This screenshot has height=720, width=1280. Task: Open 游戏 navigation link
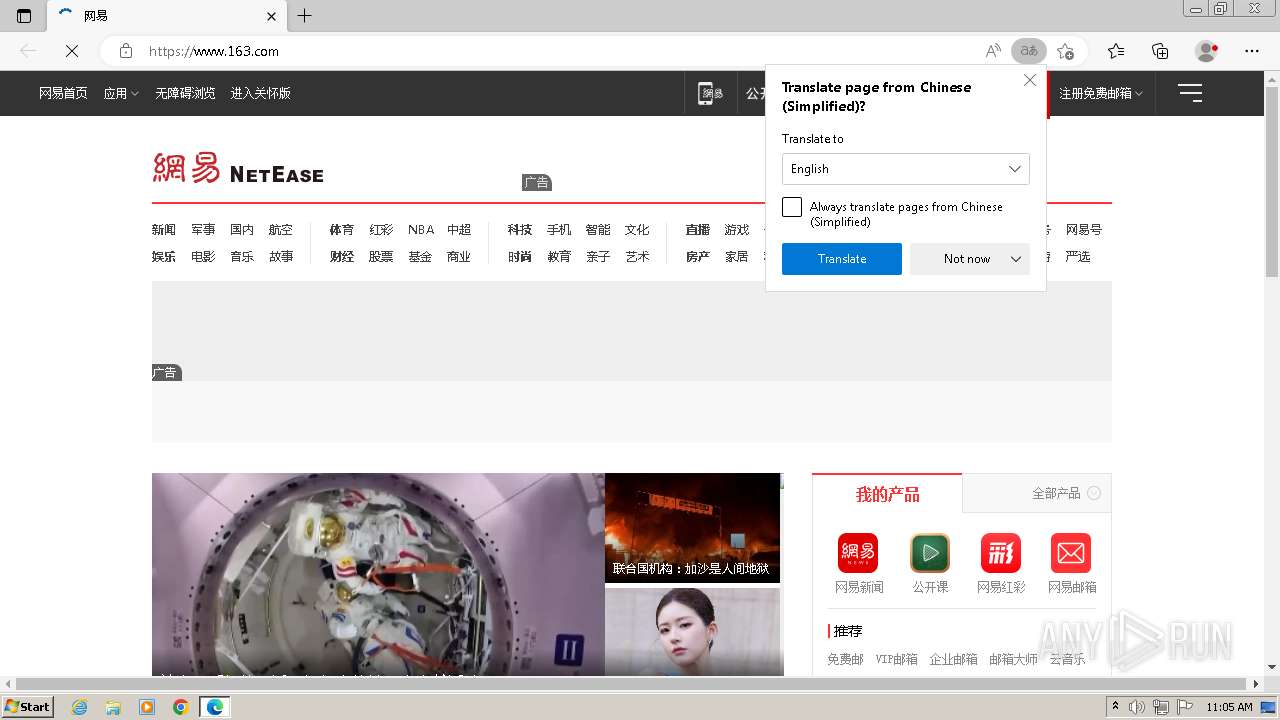(x=737, y=230)
